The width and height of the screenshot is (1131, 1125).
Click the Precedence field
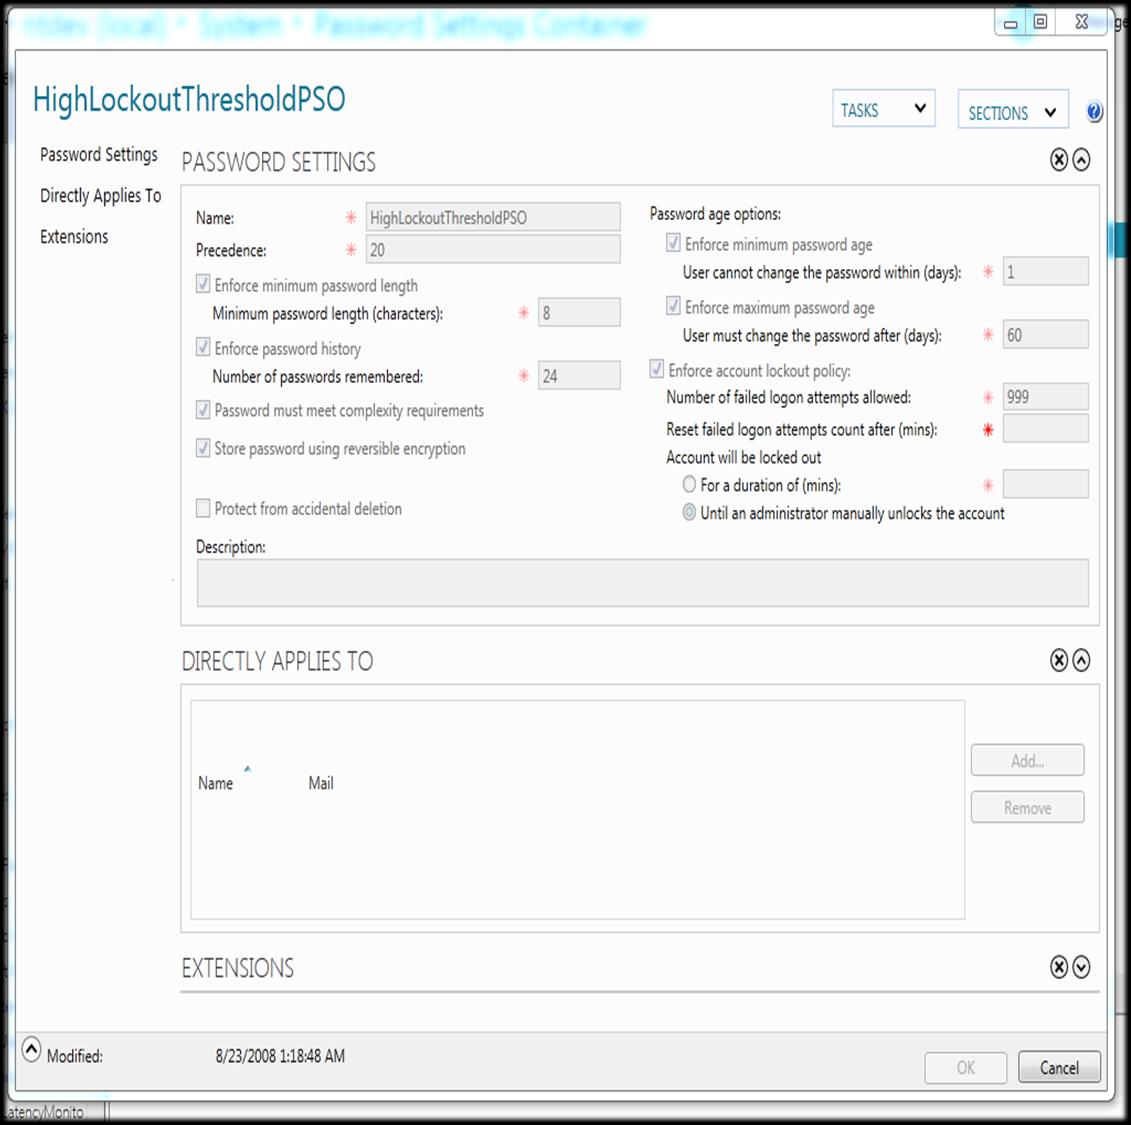tap(493, 250)
